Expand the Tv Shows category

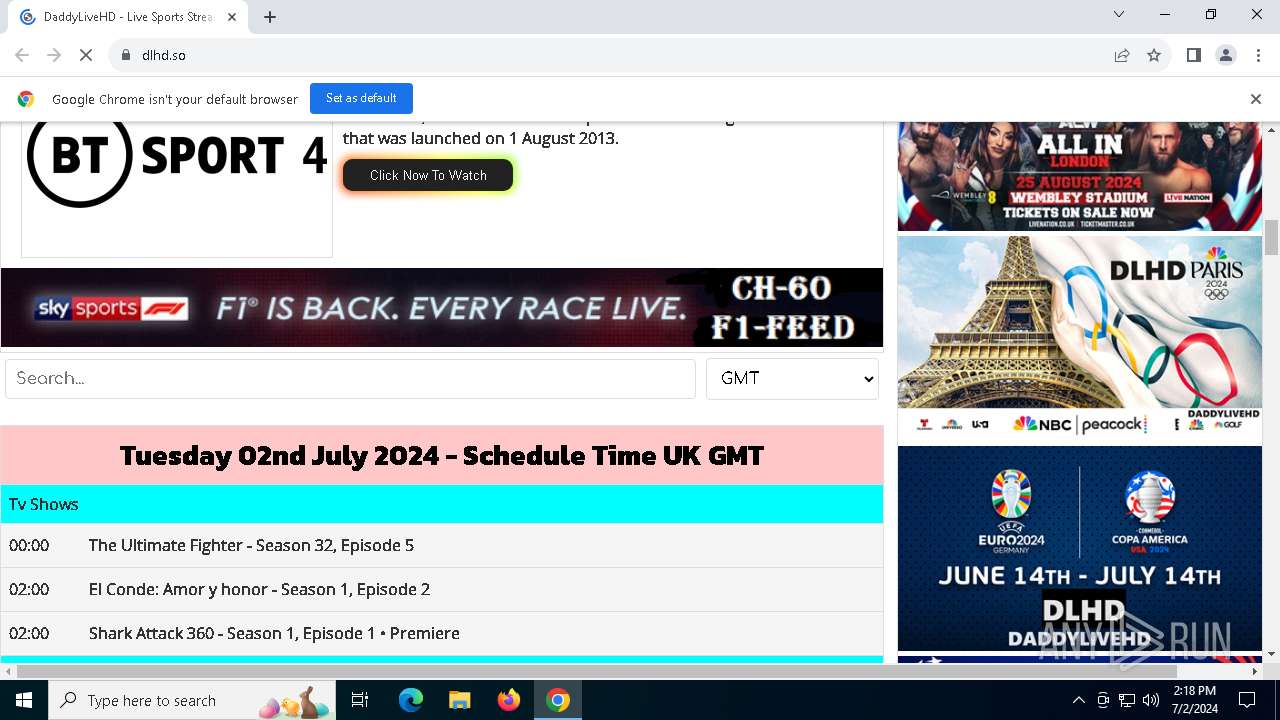442,504
